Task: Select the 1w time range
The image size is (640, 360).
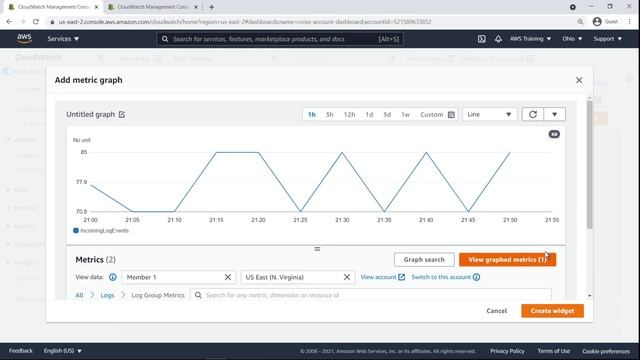Action: [405, 115]
